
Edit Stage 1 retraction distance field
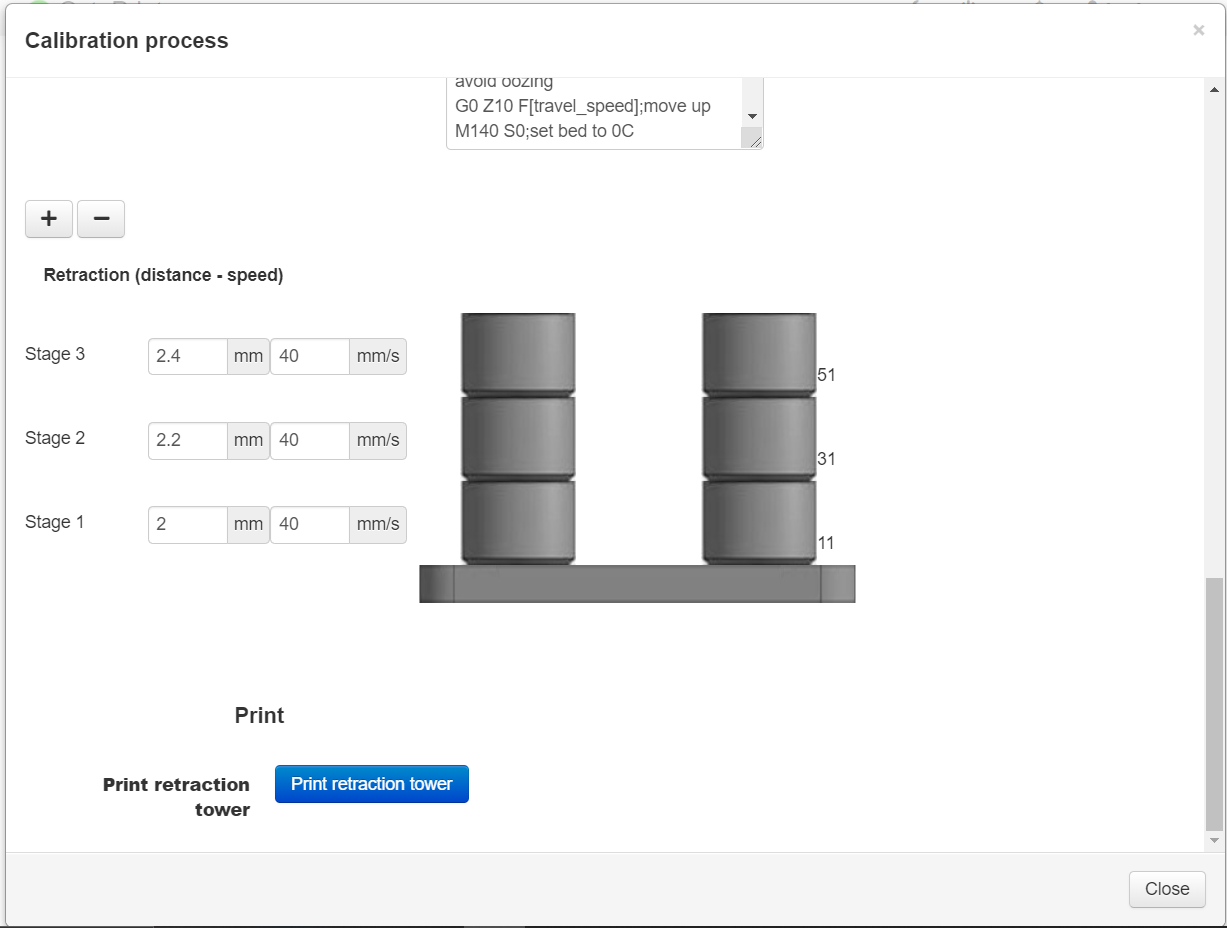[x=188, y=524]
